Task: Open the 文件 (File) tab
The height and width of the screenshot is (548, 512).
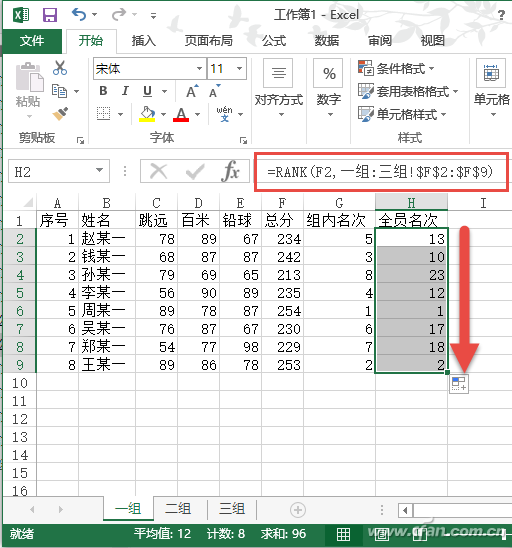Action: [x=32, y=41]
